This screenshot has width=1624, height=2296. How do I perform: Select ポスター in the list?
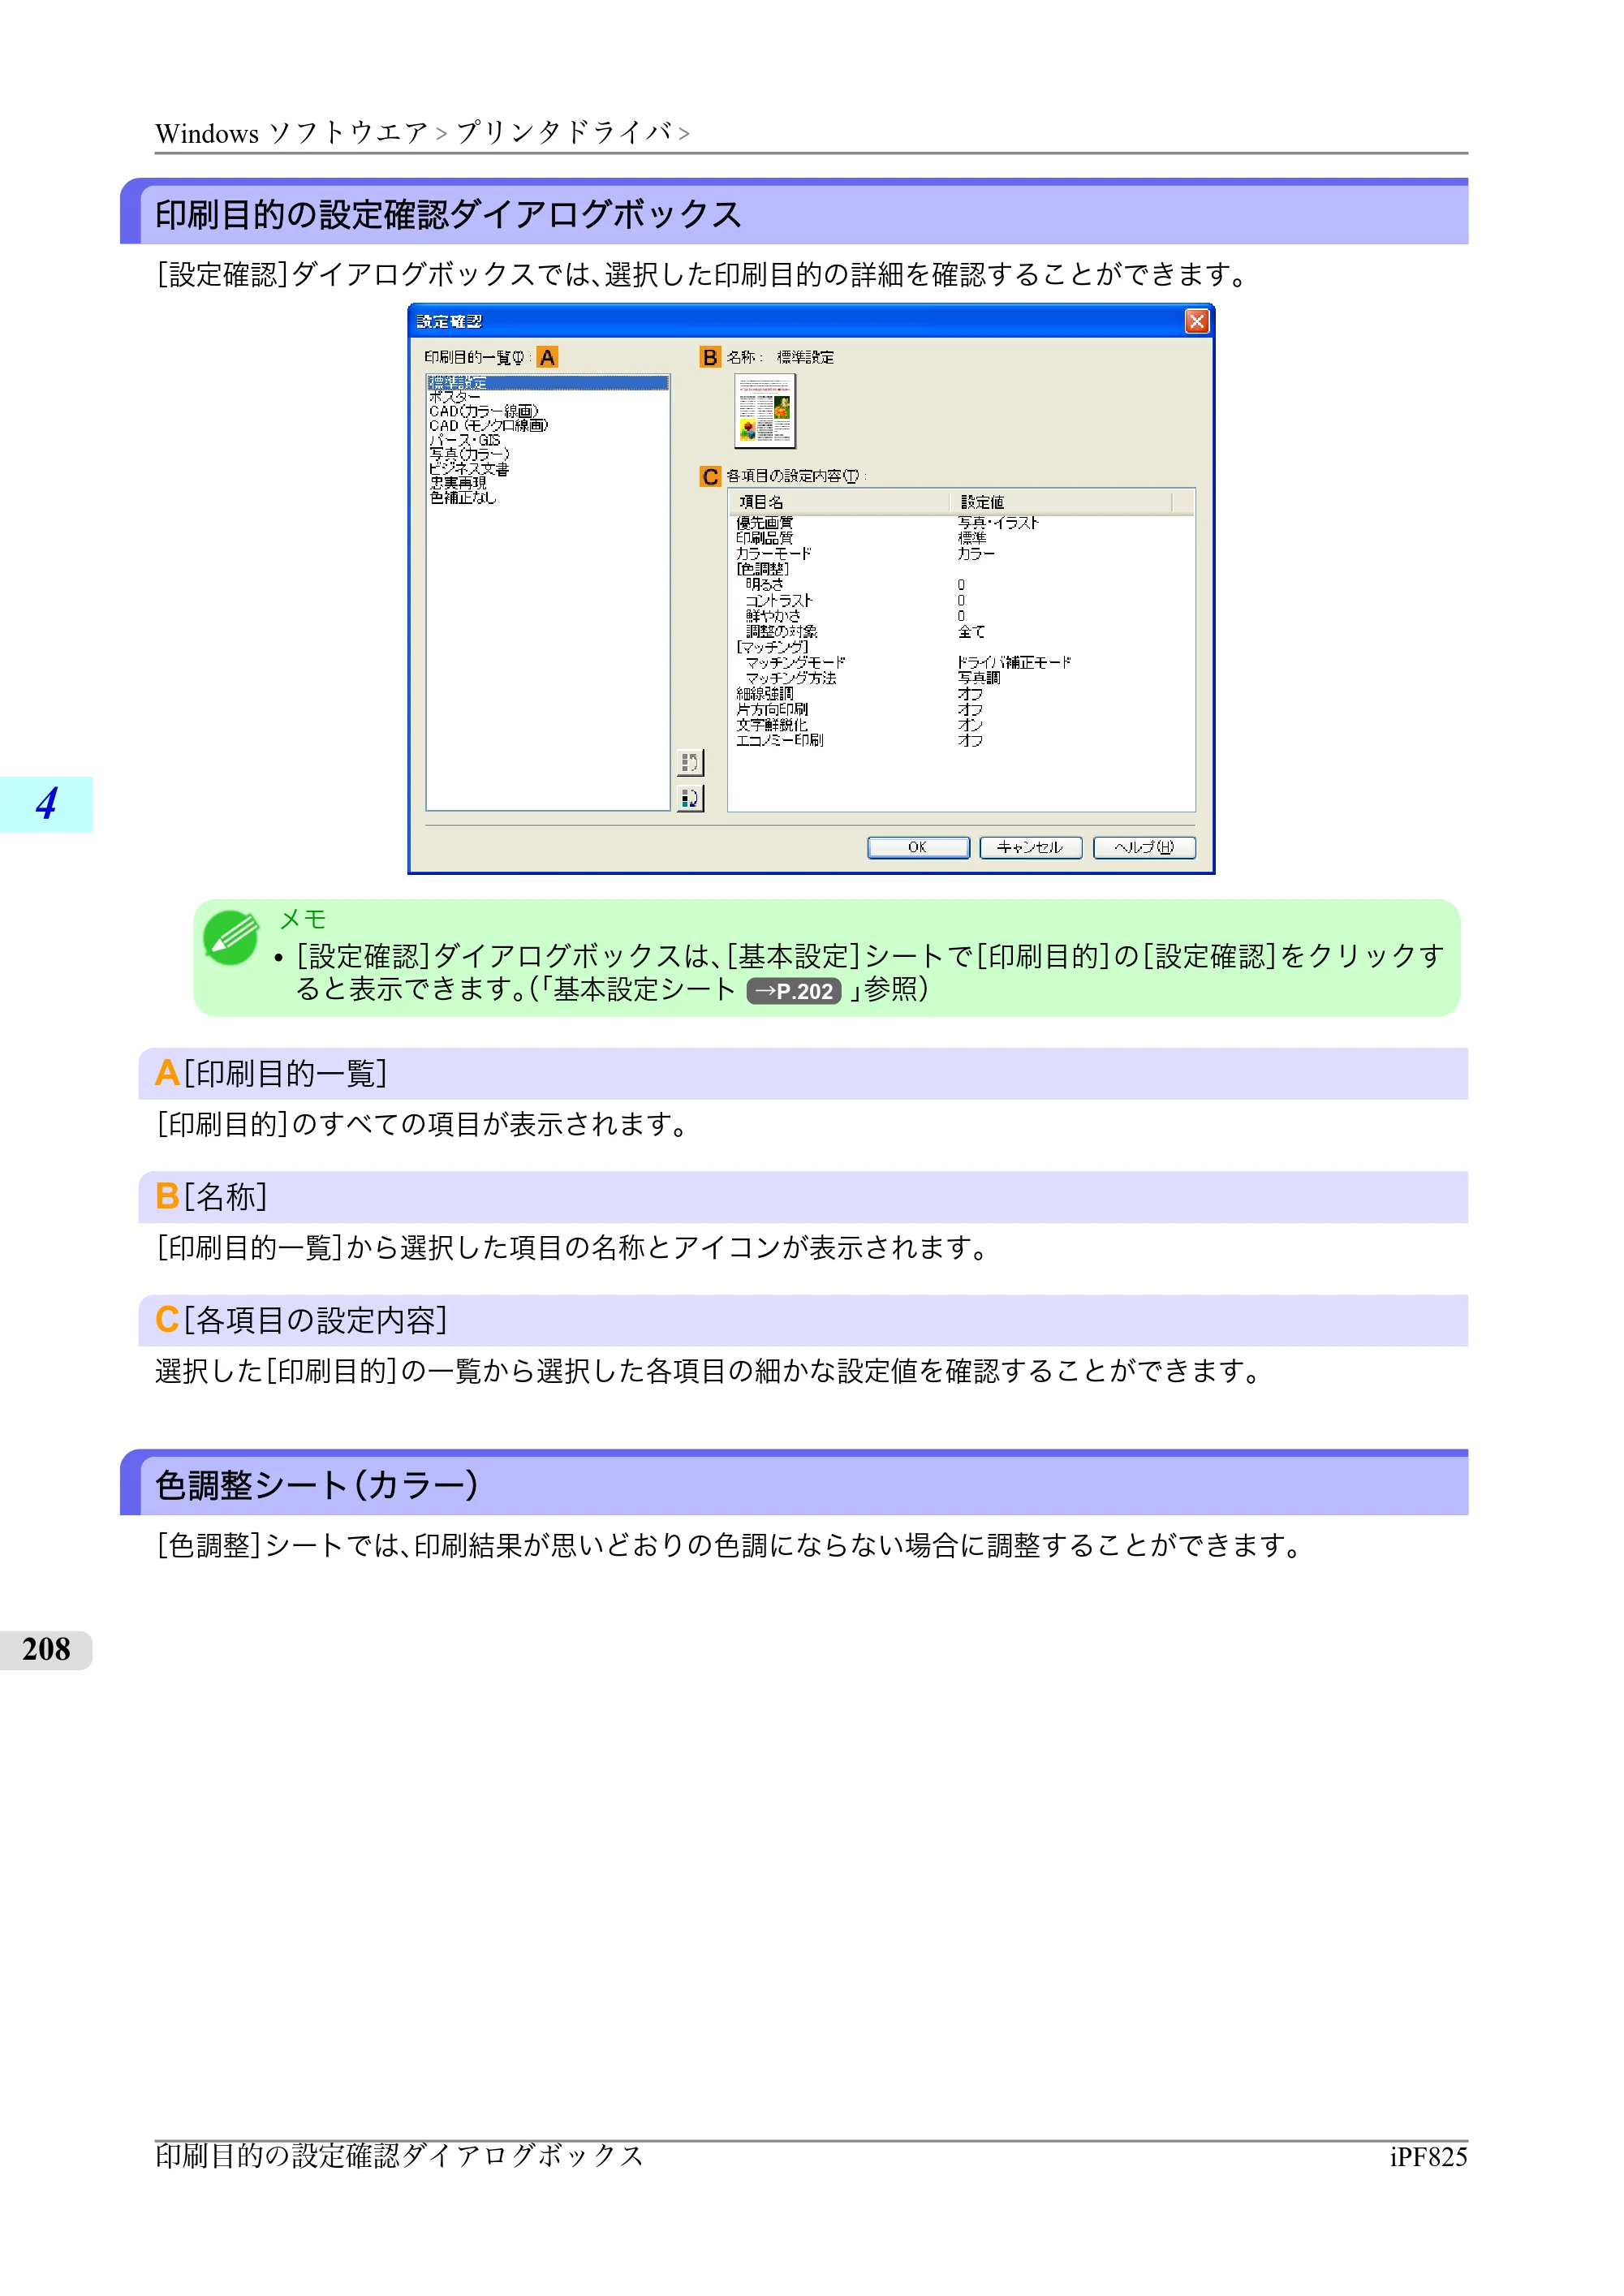pyautogui.click(x=547, y=397)
